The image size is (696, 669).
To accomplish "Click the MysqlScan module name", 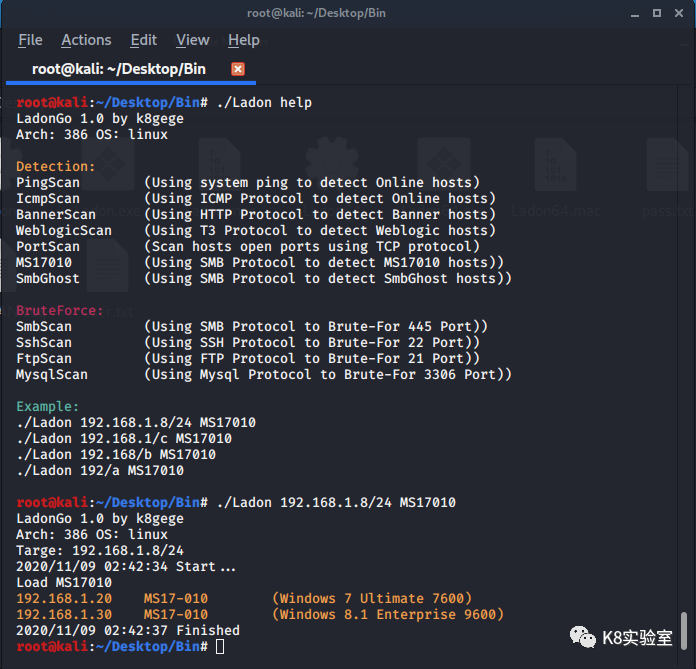I will click(x=52, y=374).
